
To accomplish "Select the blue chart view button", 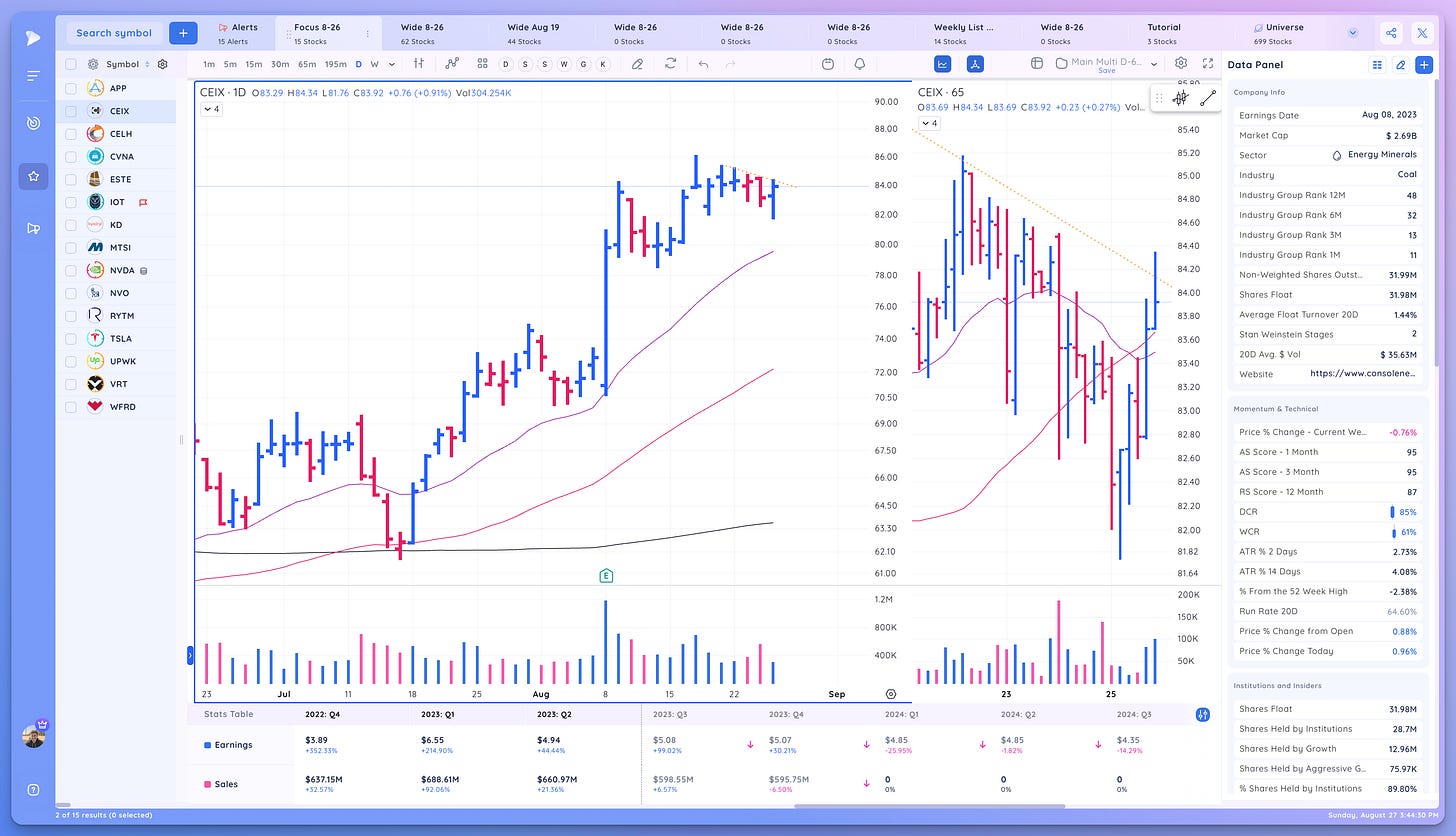I will point(943,63).
